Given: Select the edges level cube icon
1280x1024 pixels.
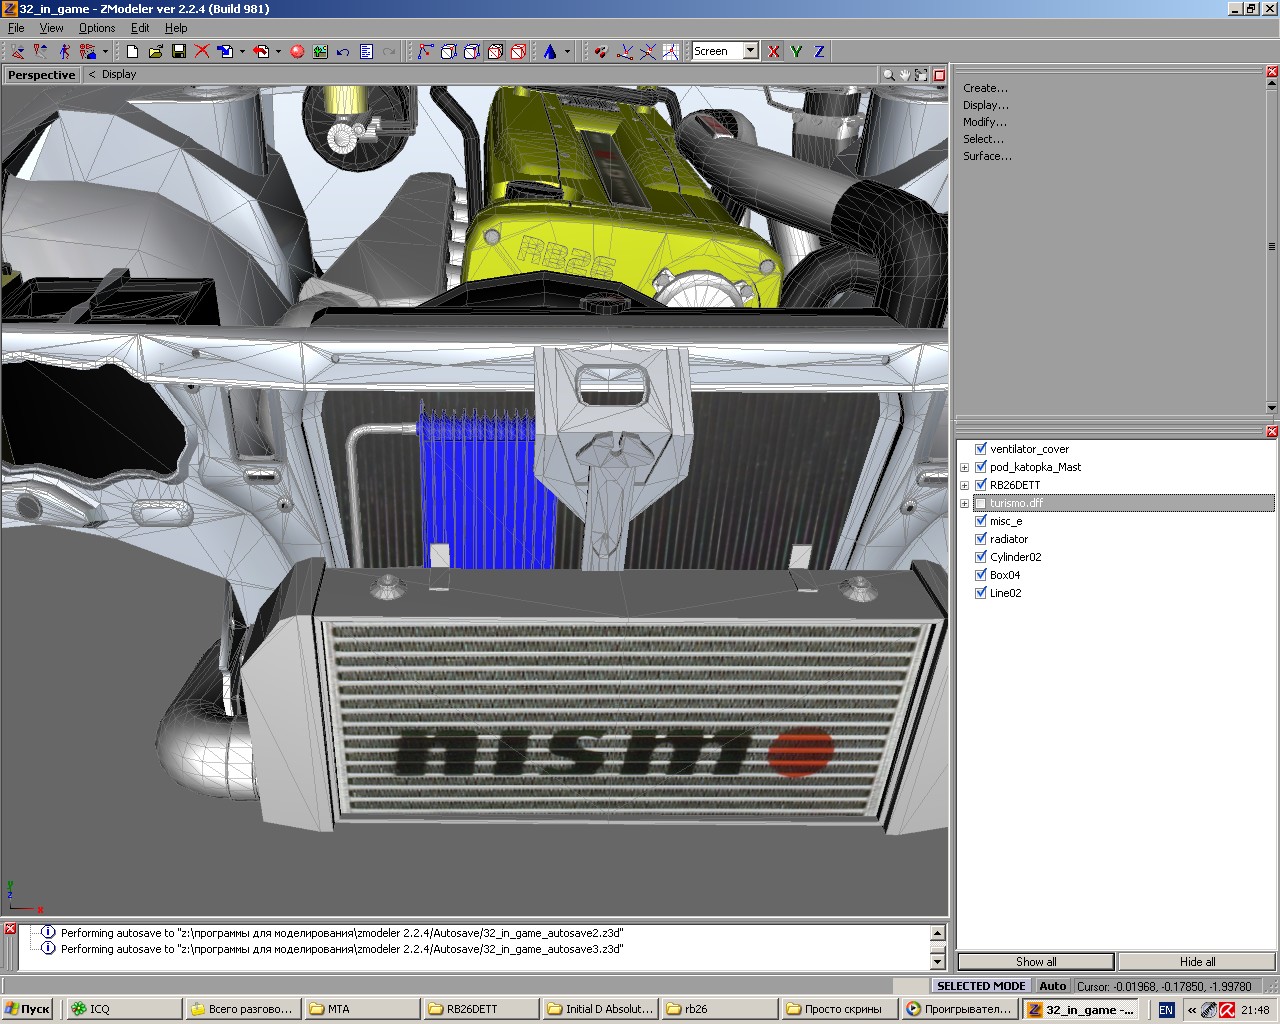Looking at the screenshot, I should click(x=449, y=51).
